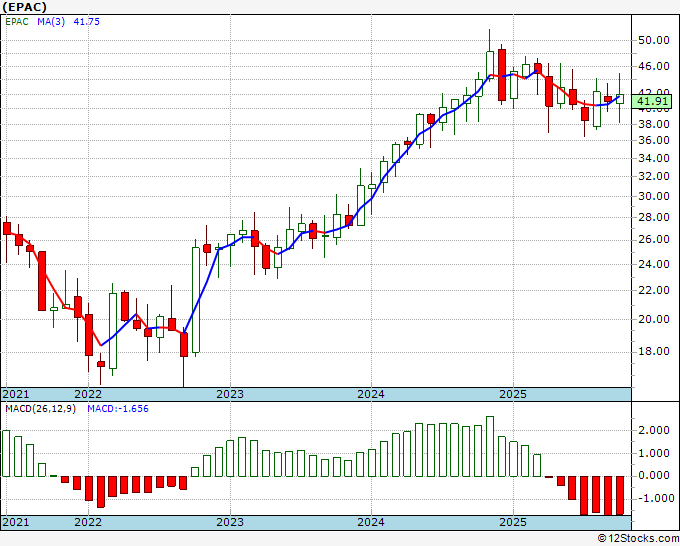
Task: Click the 22.00 price axis label
Action: tap(654, 291)
